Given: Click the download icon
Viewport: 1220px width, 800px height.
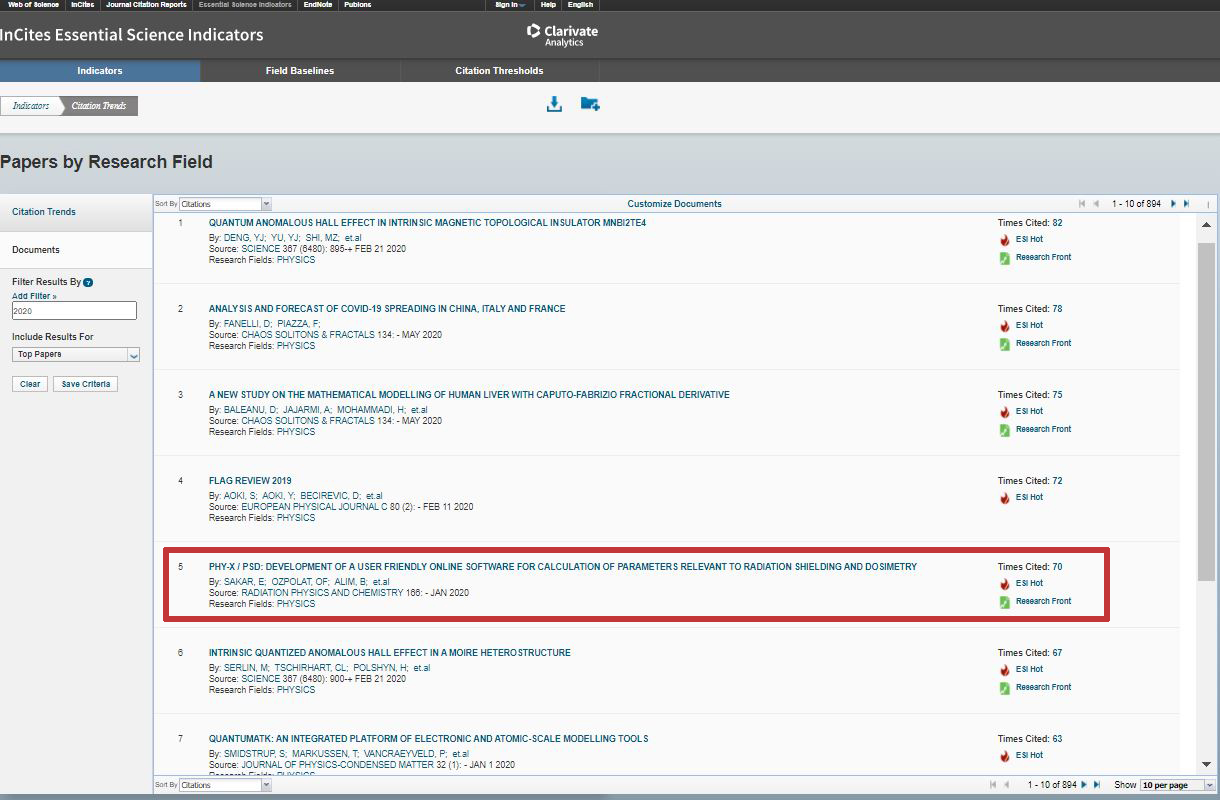Looking at the screenshot, I should click(x=554, y=104).
